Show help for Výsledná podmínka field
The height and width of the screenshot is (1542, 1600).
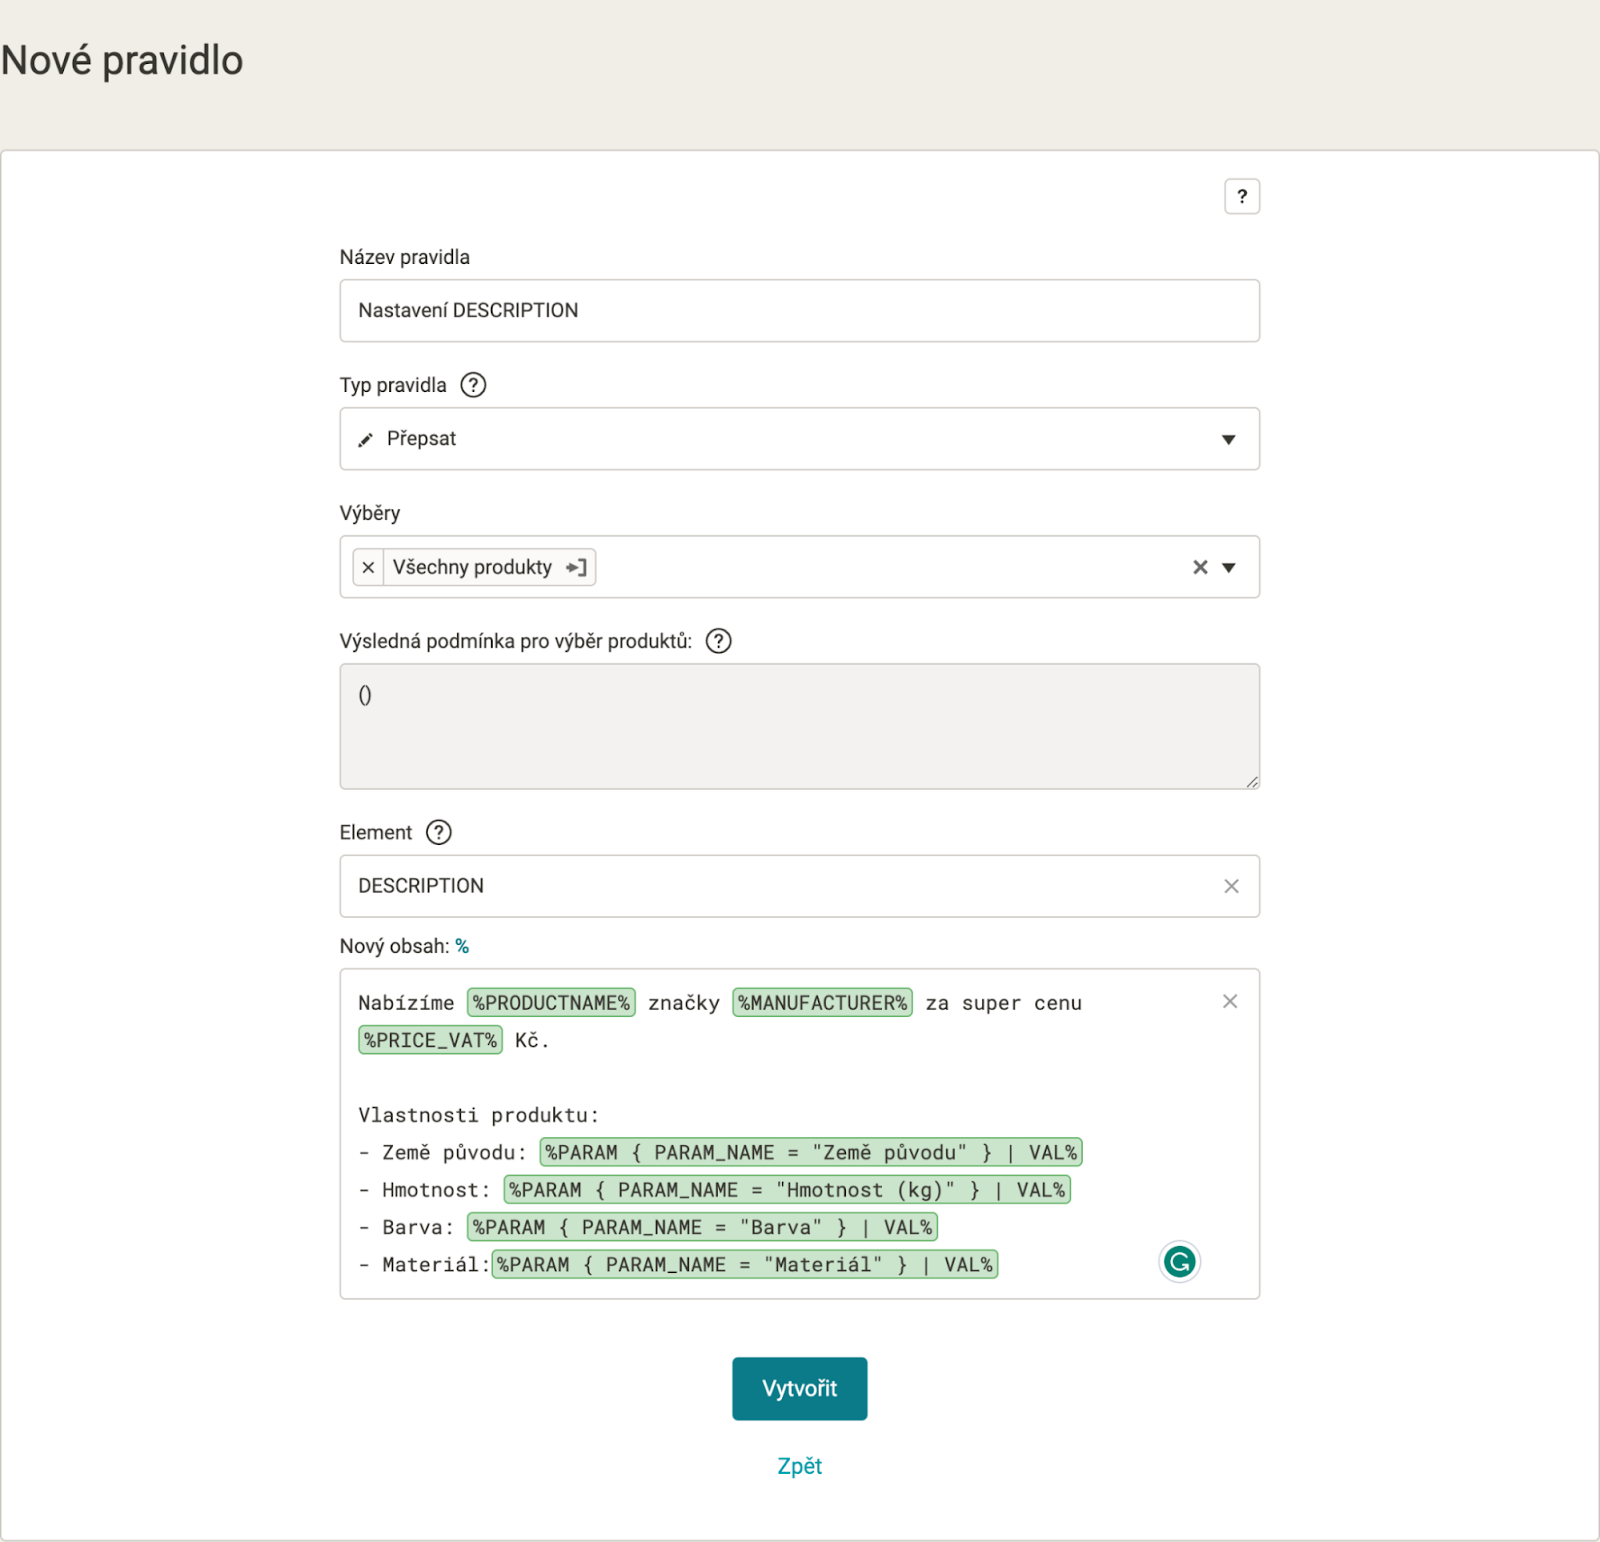point(719,641)
